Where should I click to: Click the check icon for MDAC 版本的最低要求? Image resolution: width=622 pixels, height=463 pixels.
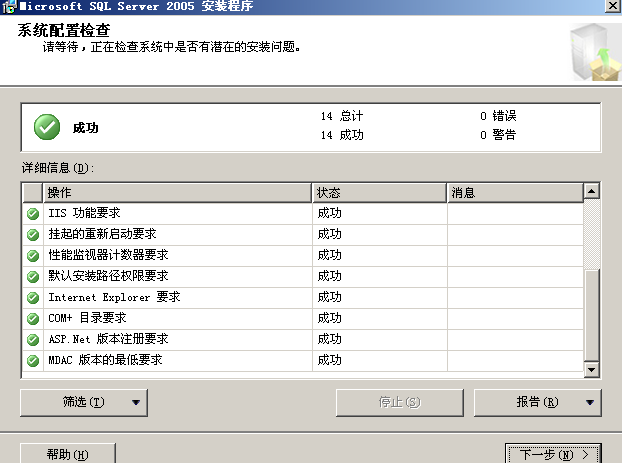tap(33, 361)
